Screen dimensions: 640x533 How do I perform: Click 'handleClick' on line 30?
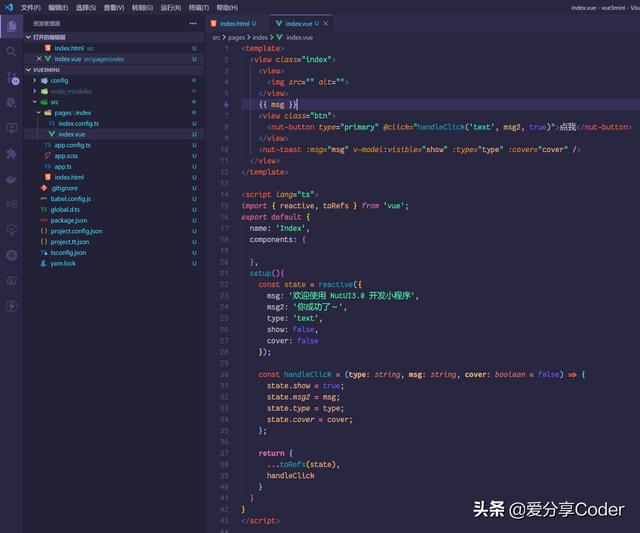pos(308,374)
